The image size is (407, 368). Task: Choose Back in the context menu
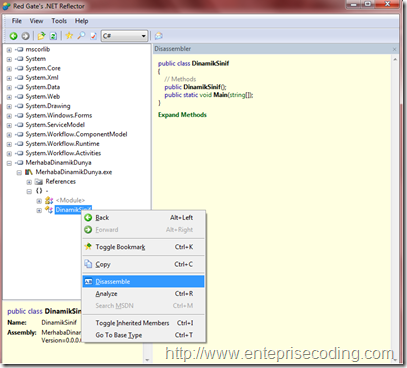143,218
